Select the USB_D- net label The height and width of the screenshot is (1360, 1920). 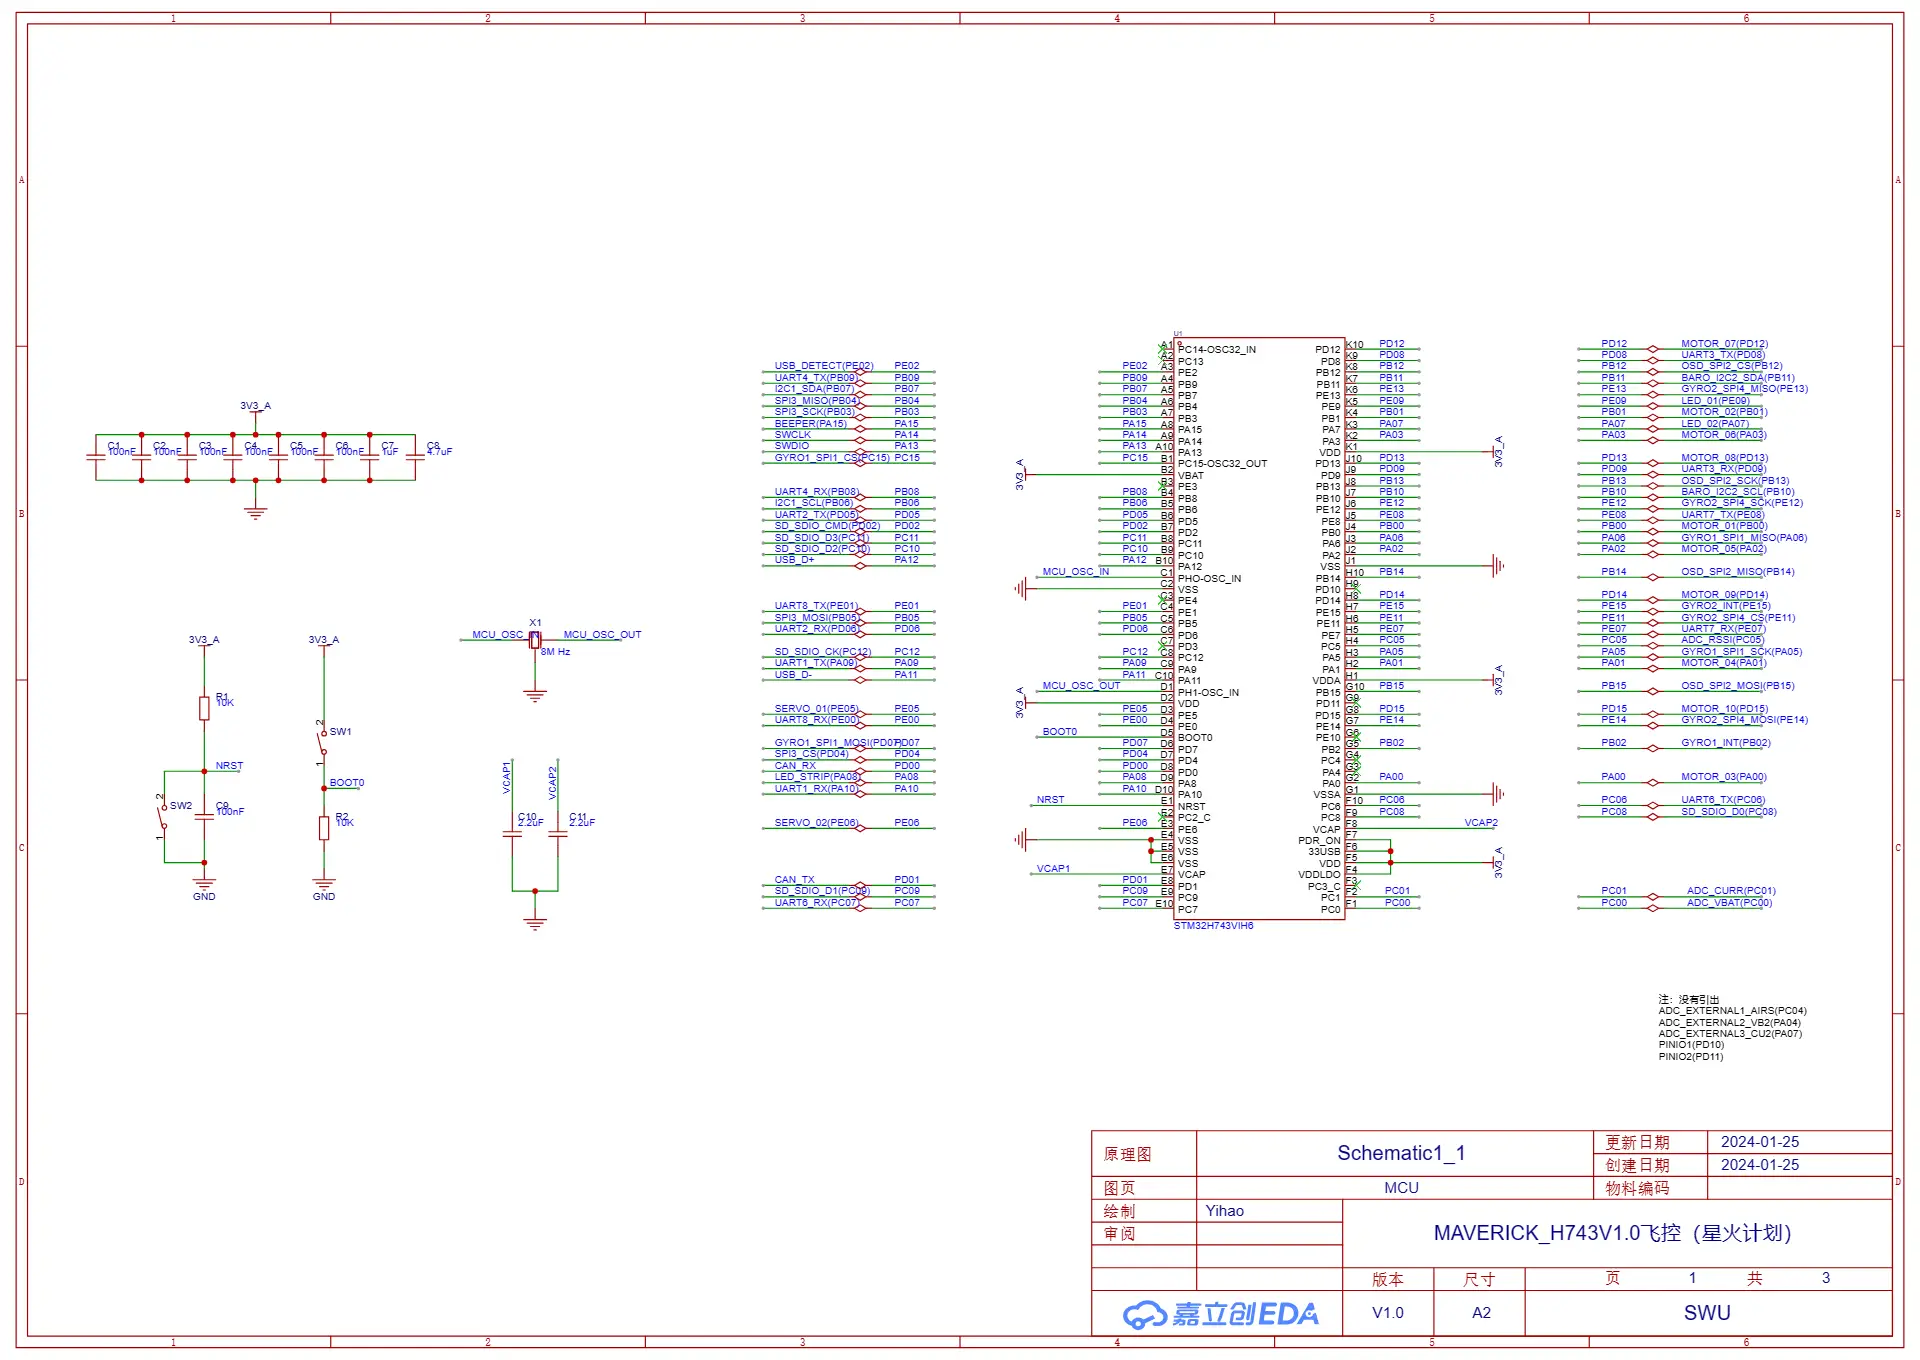point(793,675)
